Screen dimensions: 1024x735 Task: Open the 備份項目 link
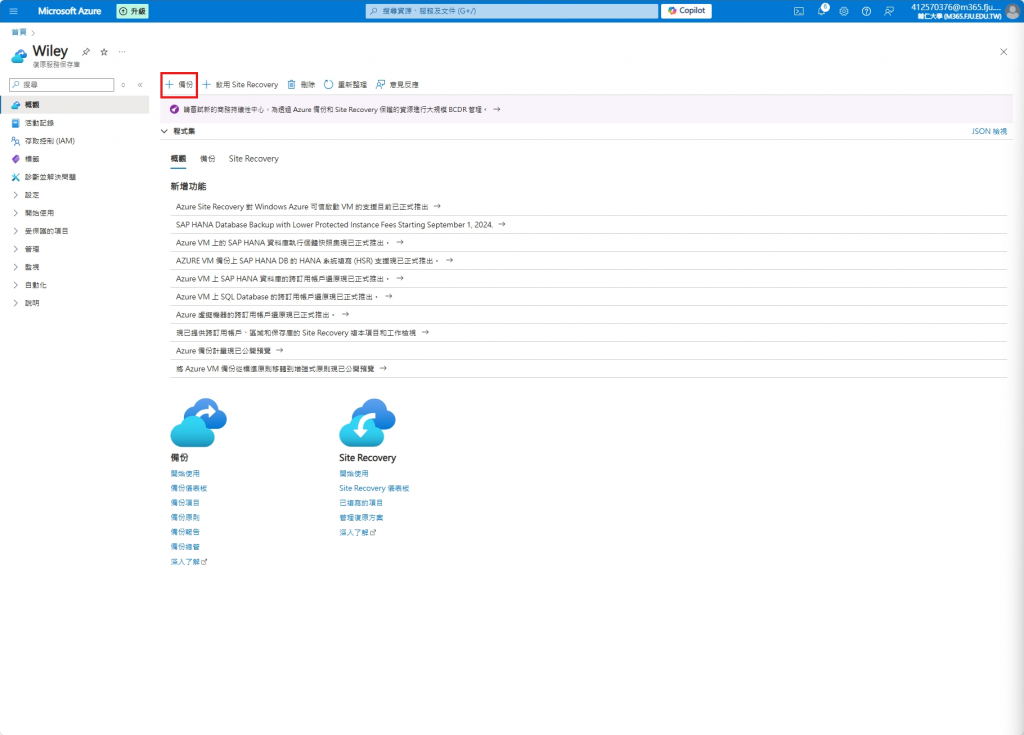tap(185, 503)
